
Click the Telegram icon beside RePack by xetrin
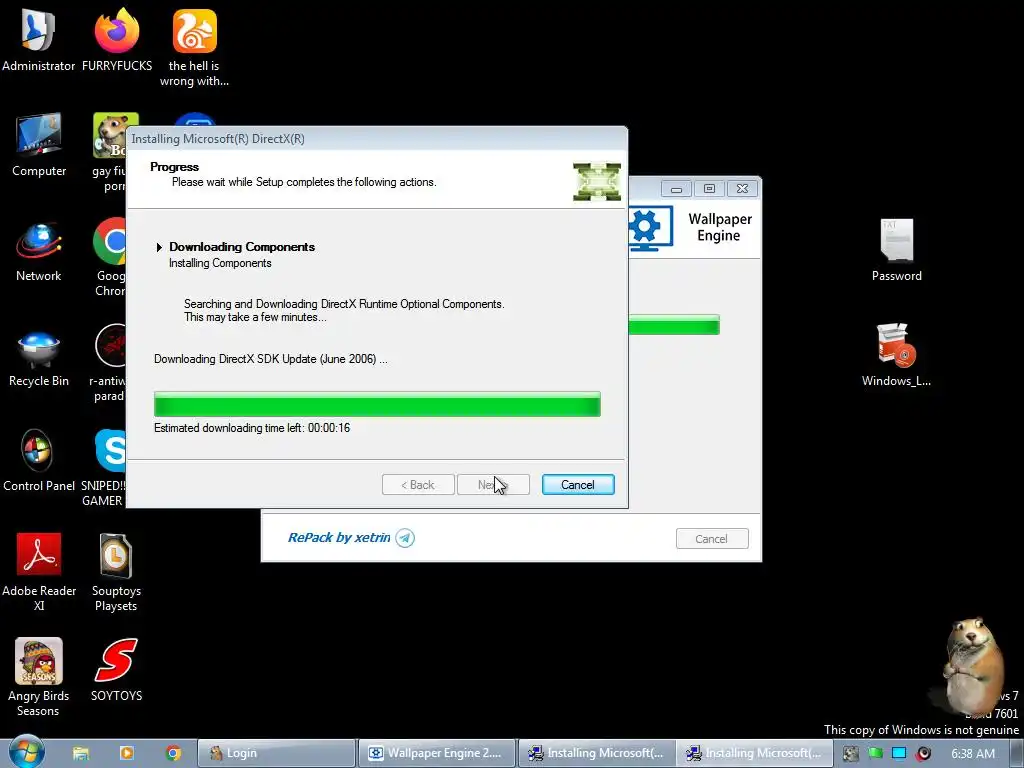(405, 538)
